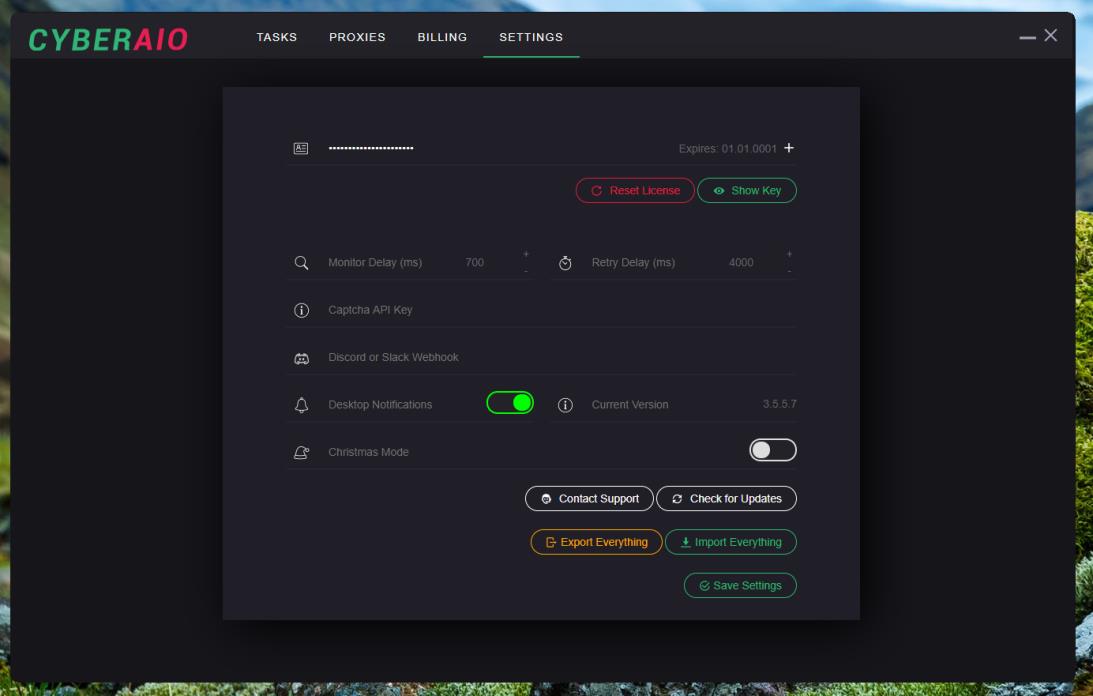Increase Monitor Delay with the plus stepper
The height and width of the screenshot is (696, 1093).
point(526,254)
